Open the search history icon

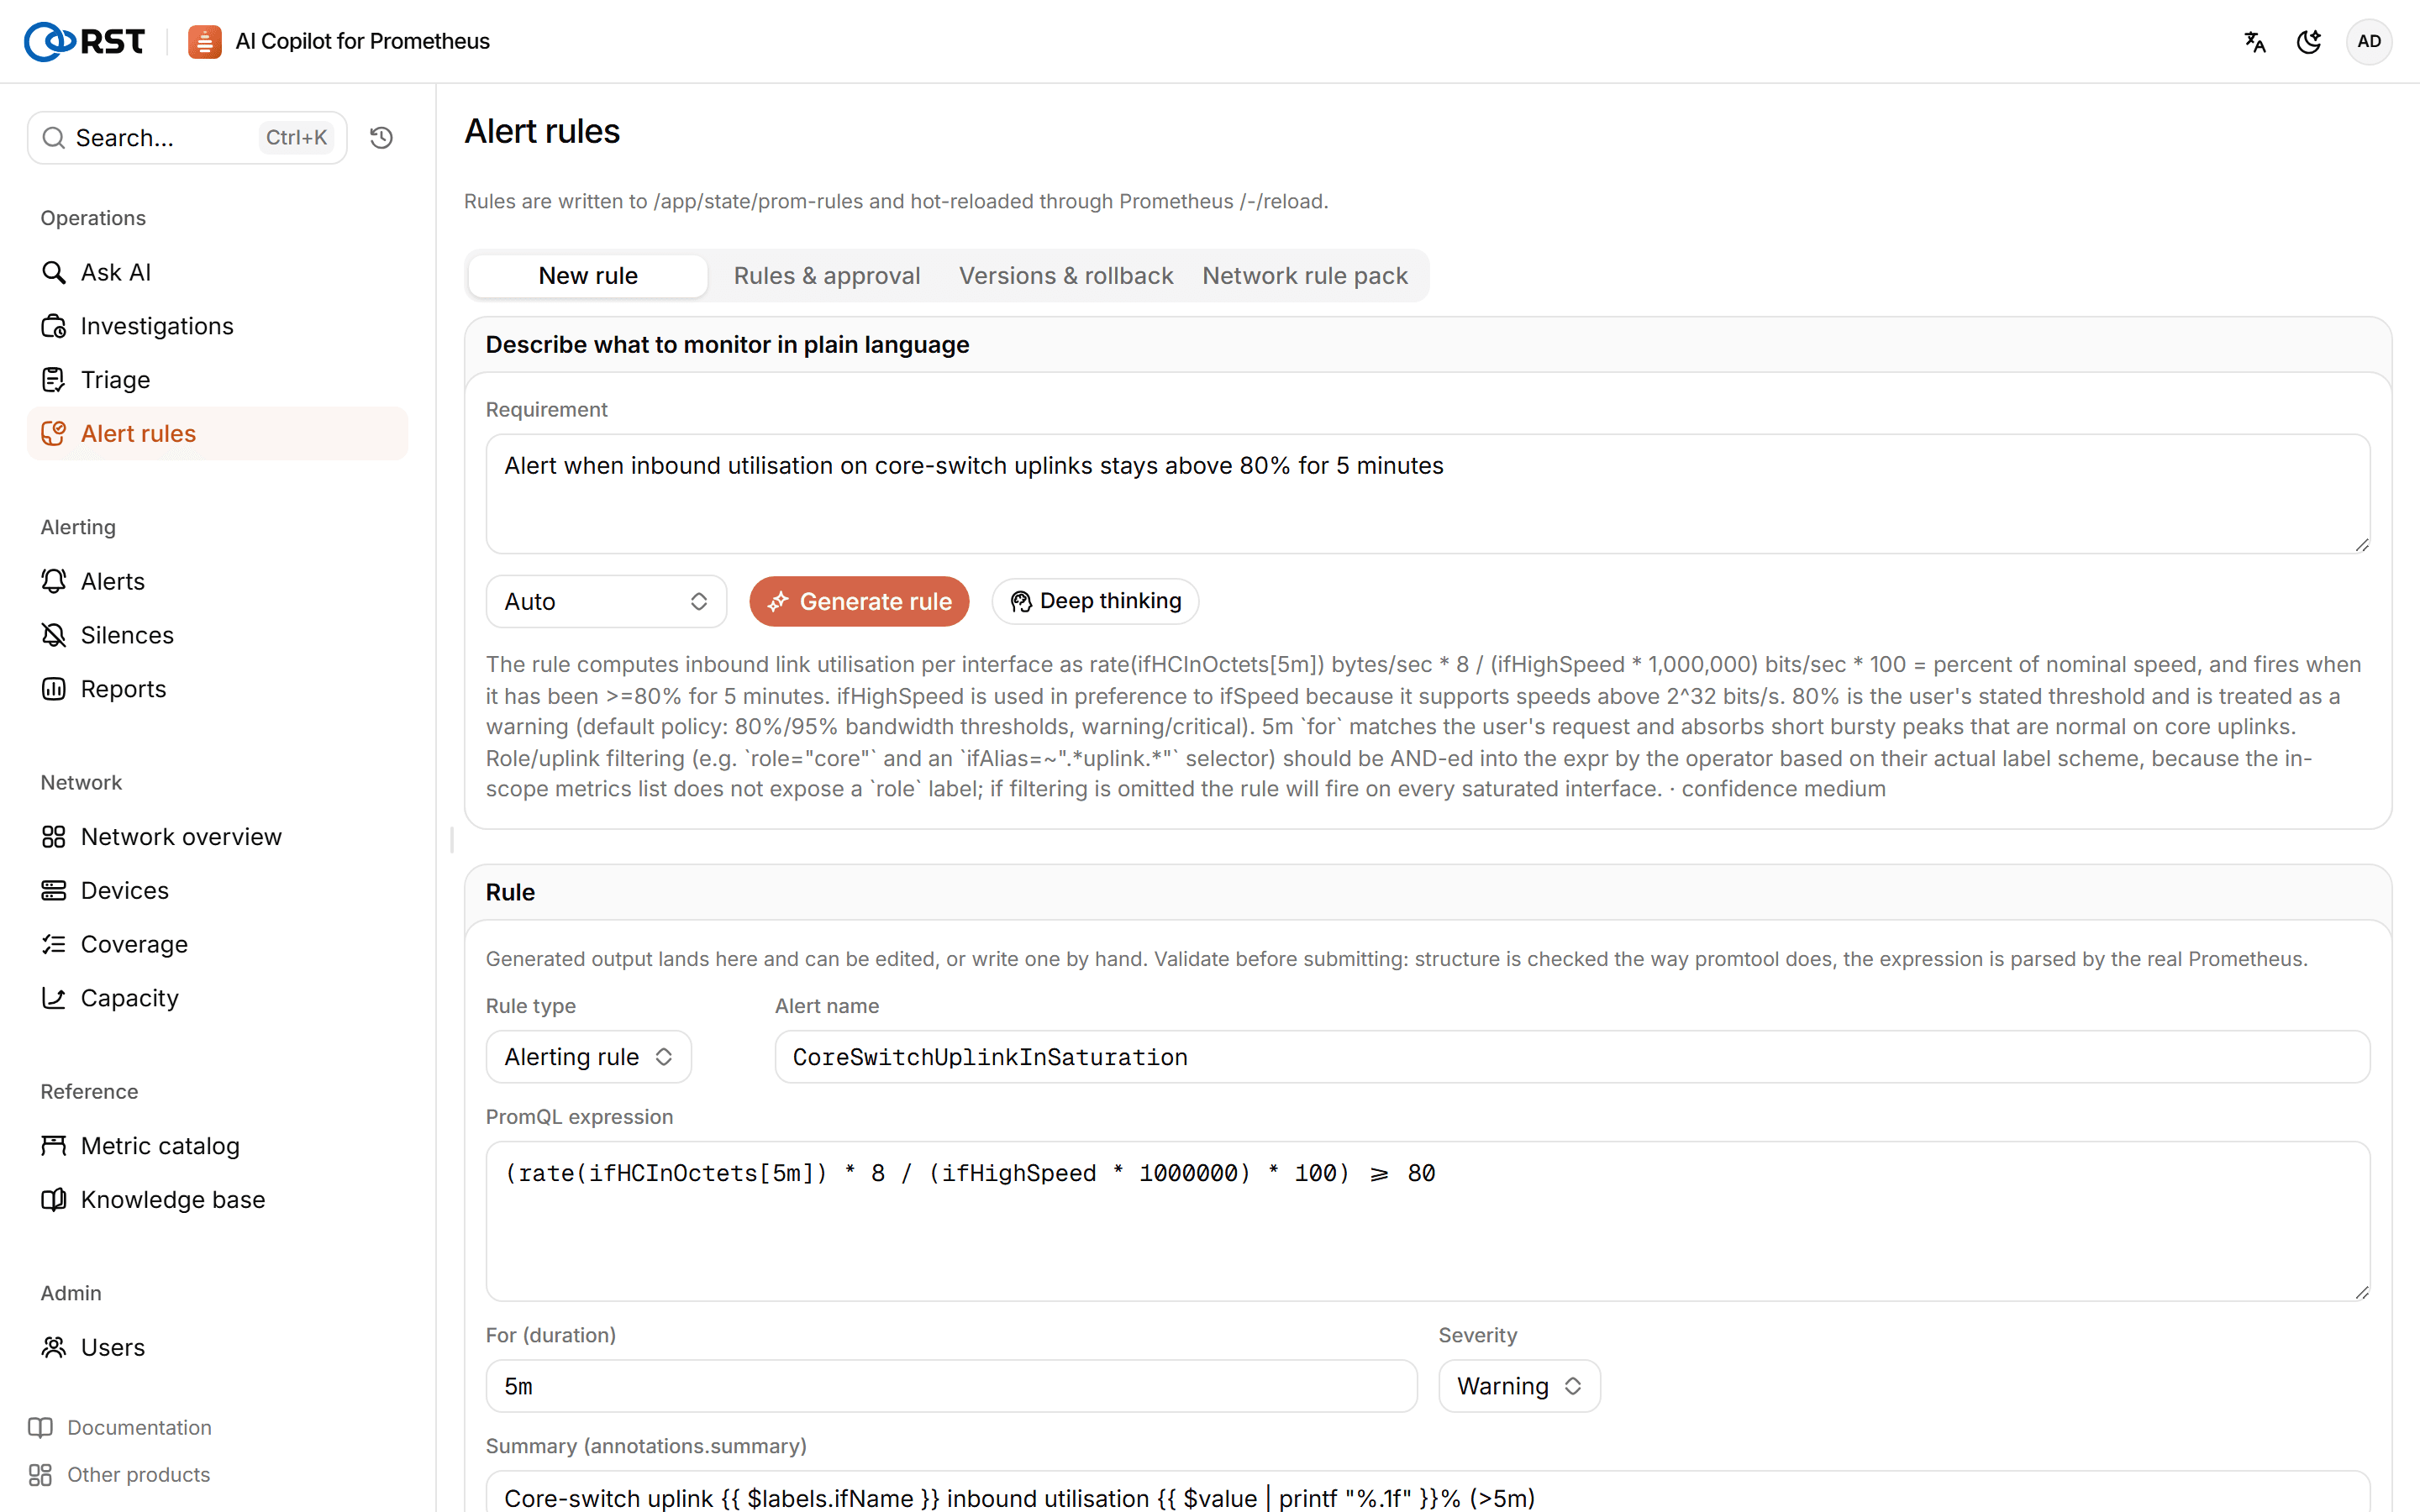[381, 138]
